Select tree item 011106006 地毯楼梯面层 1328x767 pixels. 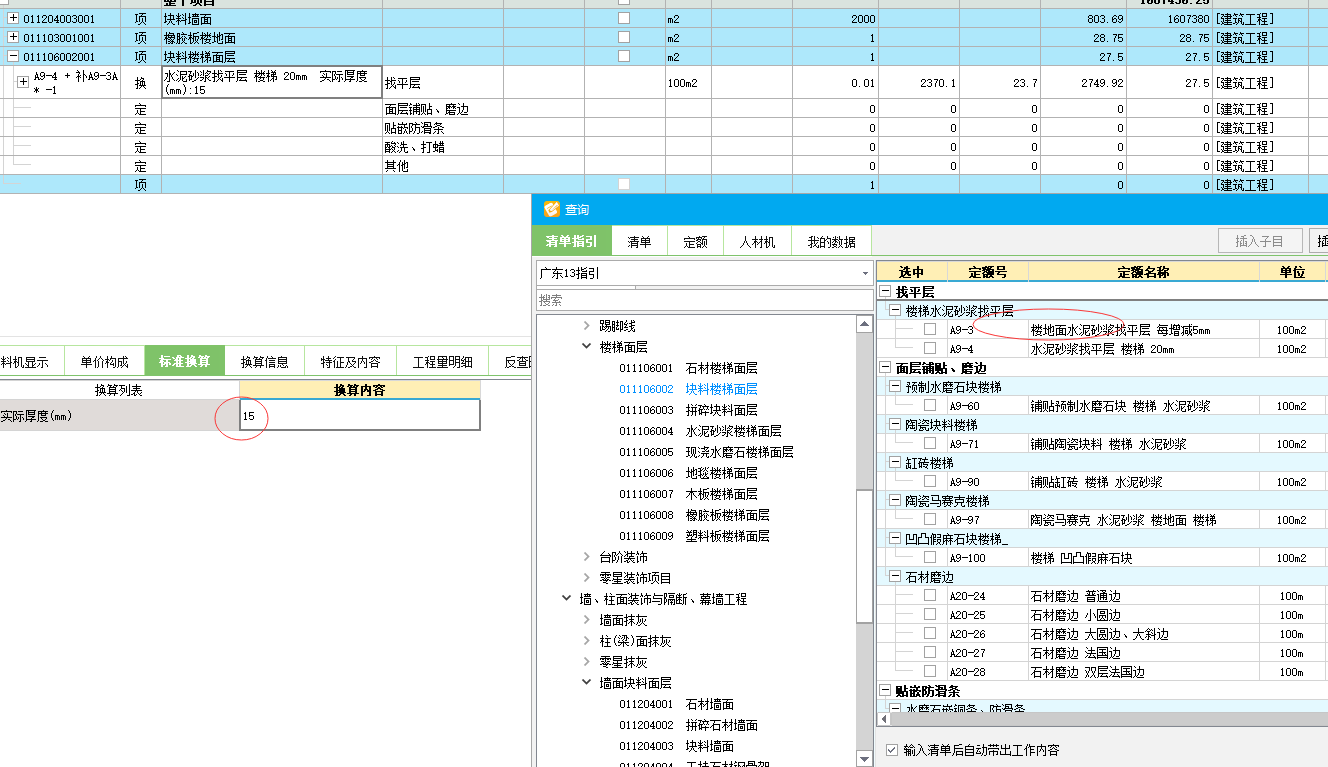click(688, 473)
